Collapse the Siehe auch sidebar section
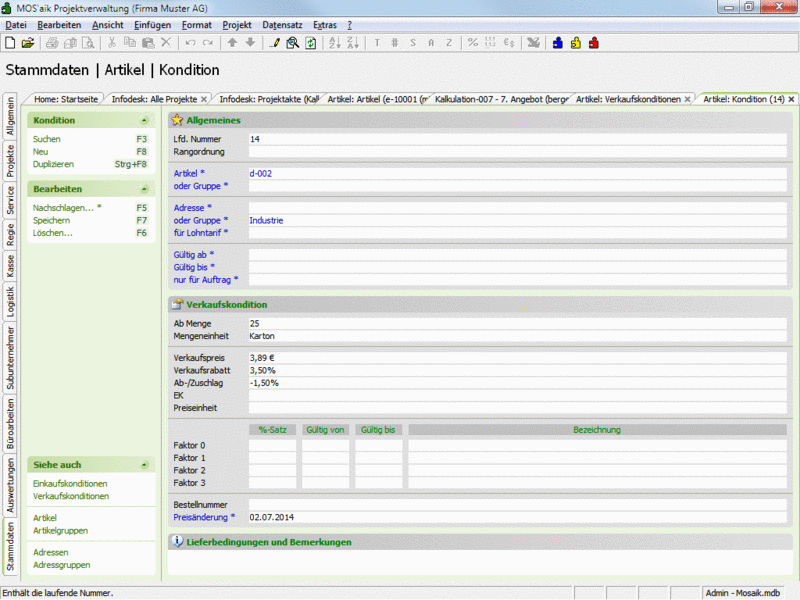This screenshot has width=800, height=600. tap(144, 465)
